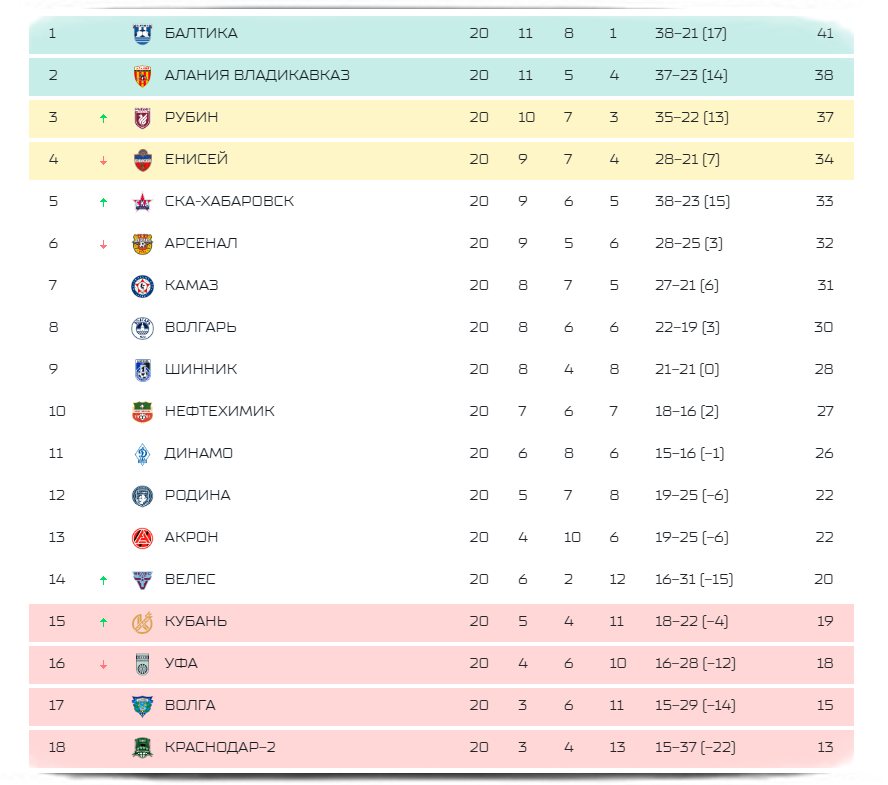
Task: Click the Алания Владикавказ club crest
Action: coord(142,76)
